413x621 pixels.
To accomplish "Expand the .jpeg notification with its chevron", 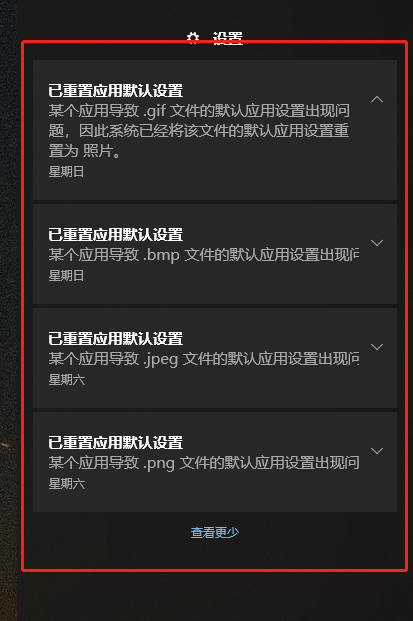I will (x=377, y=347).
